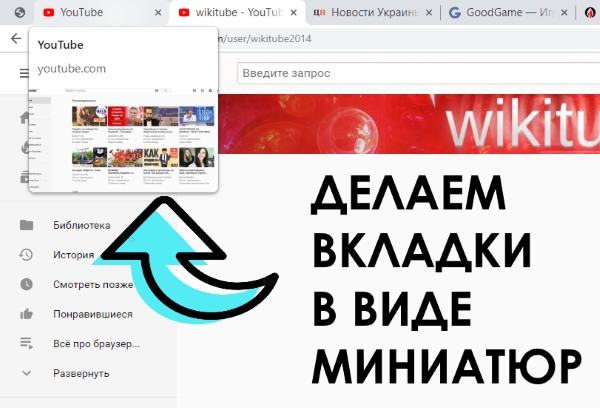Click the Введите запрос search field
Screen dimensions: 600x408
pyautogui.click(x=400, y=73)
